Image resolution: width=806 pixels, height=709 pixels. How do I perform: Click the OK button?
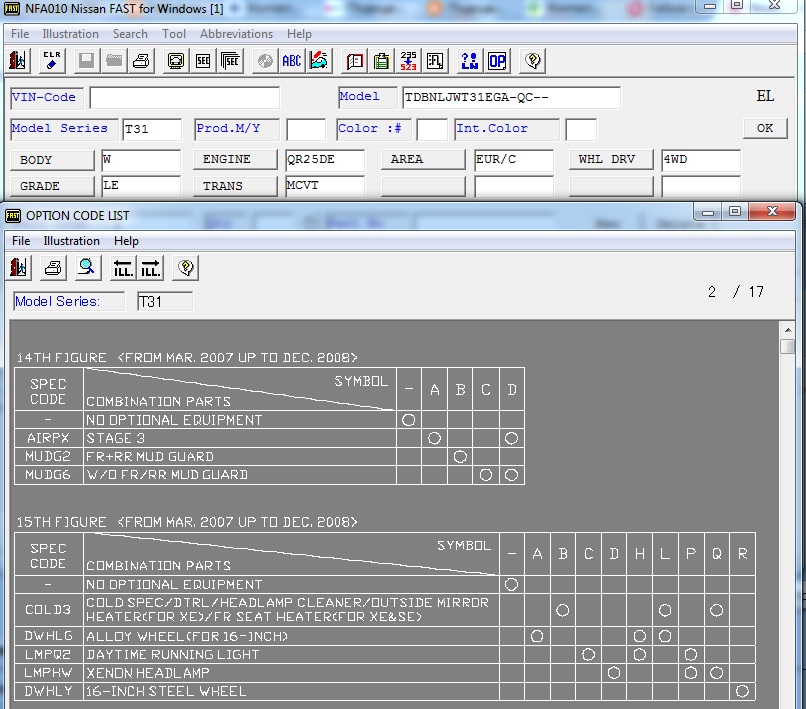[x=765, y=128]
